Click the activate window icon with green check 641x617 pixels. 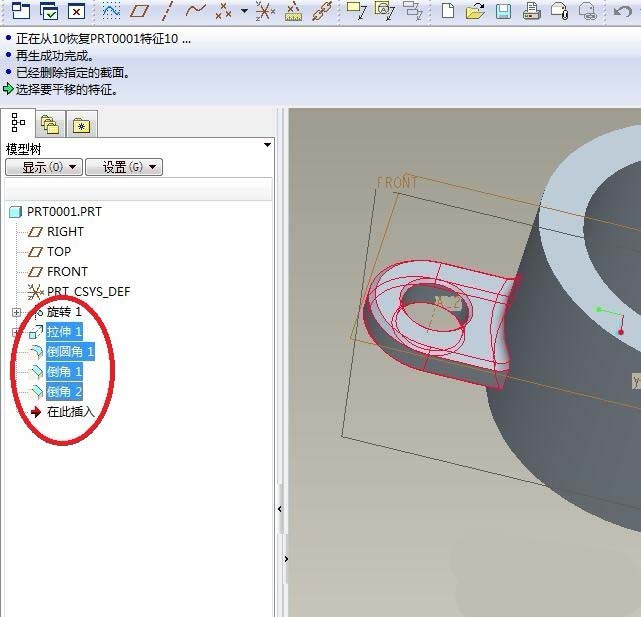49,11
